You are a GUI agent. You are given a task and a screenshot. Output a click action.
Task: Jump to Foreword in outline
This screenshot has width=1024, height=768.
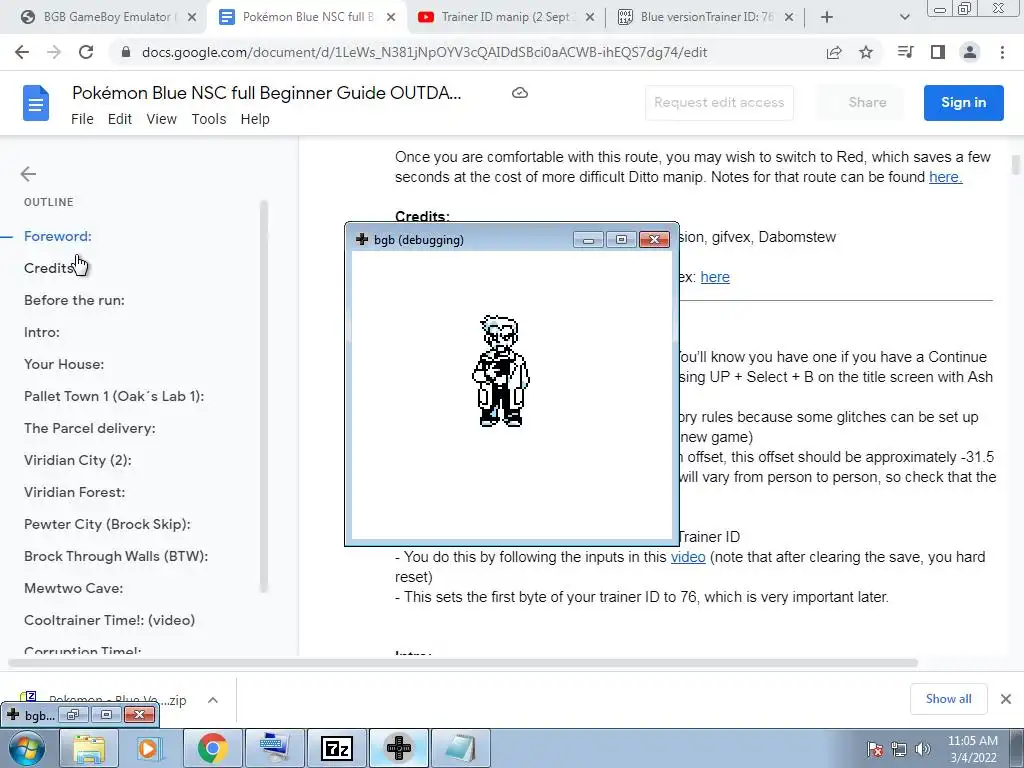click(57, 236)
